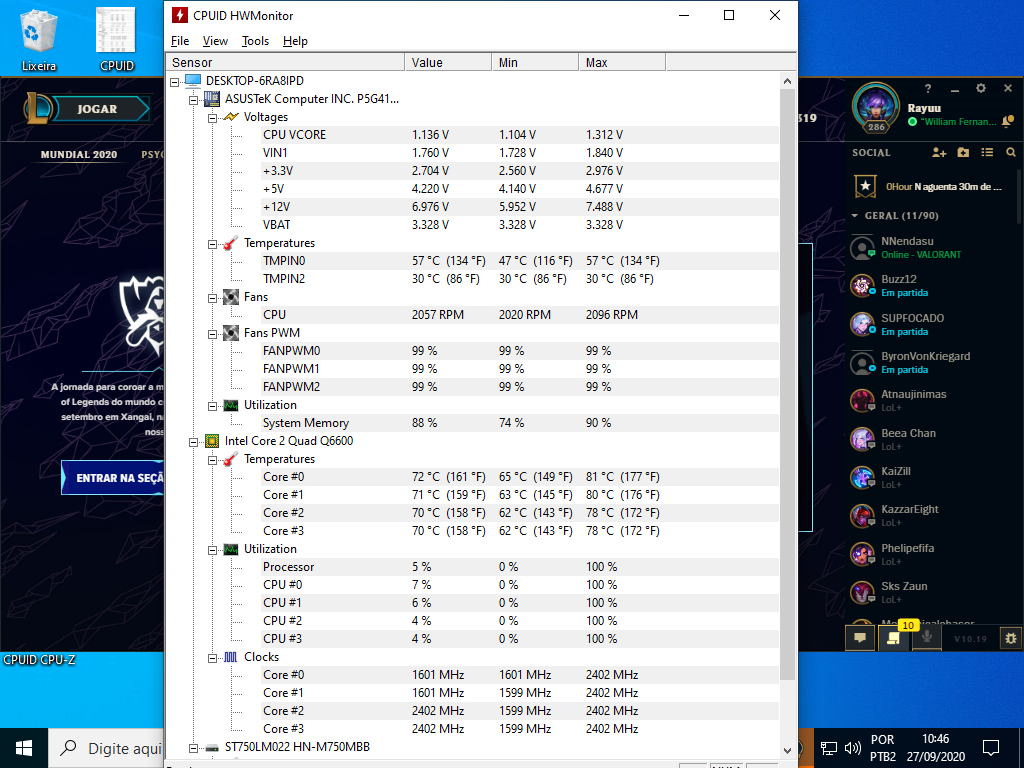Select the TMPIN0 temperature row

(520, 261)
